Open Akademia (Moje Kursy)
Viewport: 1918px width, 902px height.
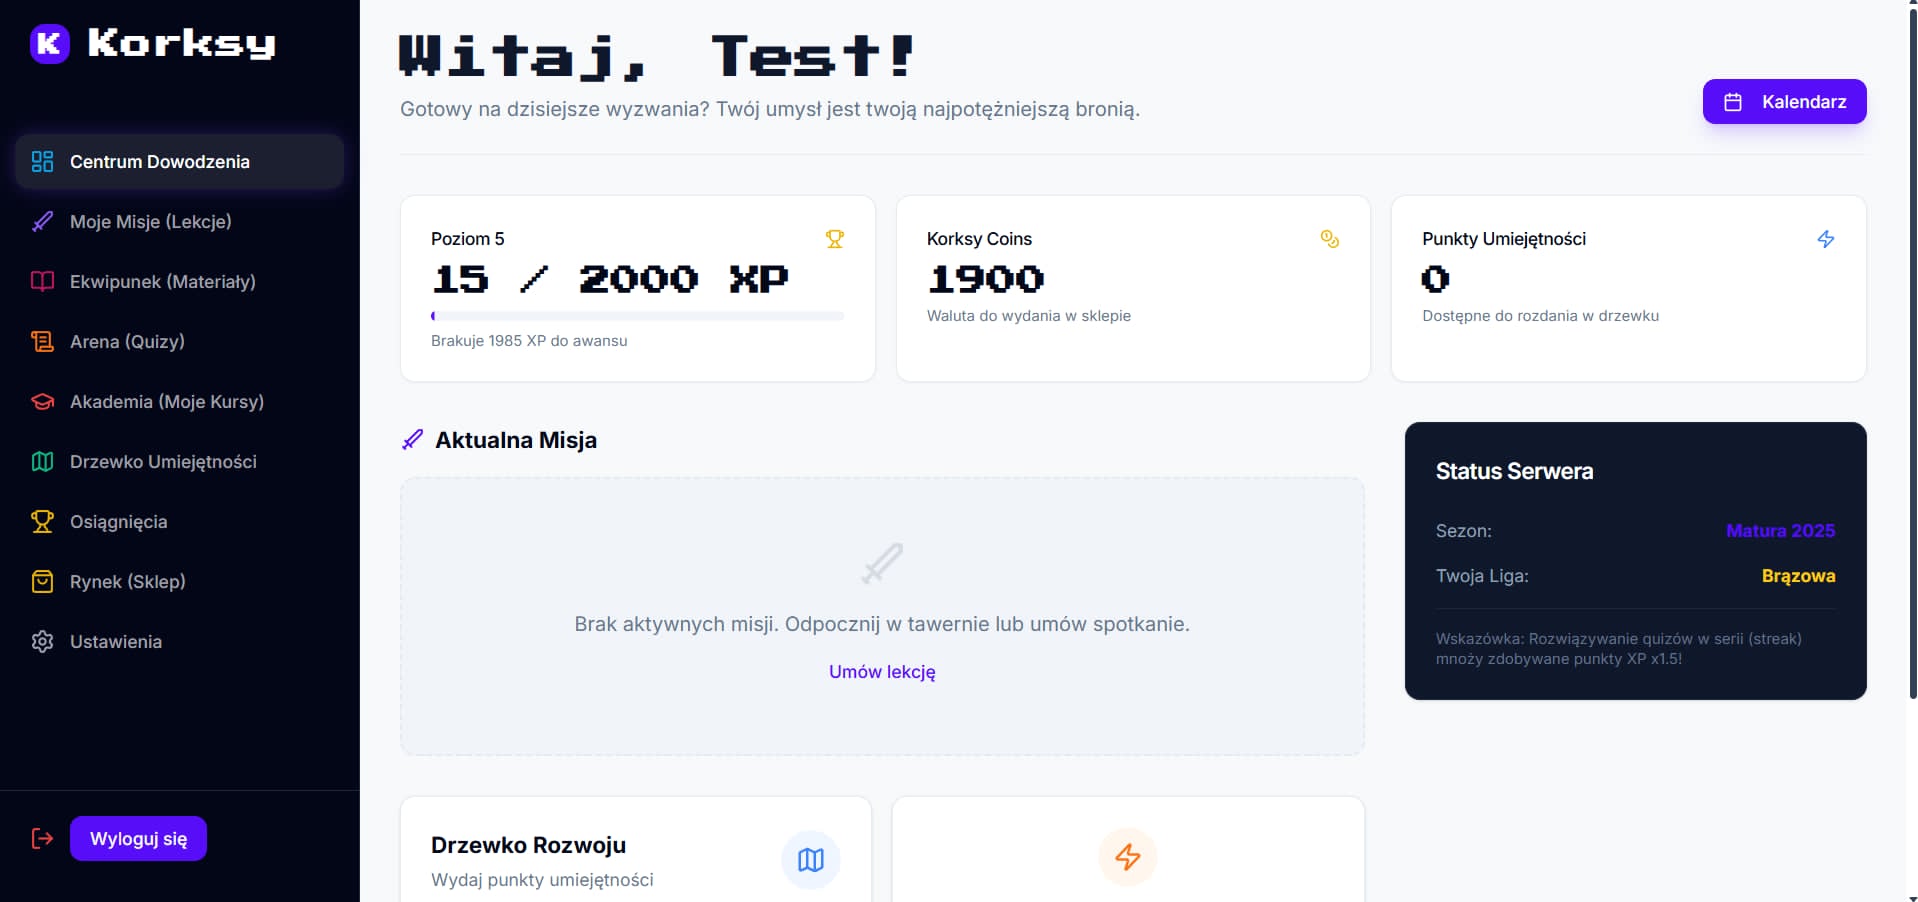point(180,402)
